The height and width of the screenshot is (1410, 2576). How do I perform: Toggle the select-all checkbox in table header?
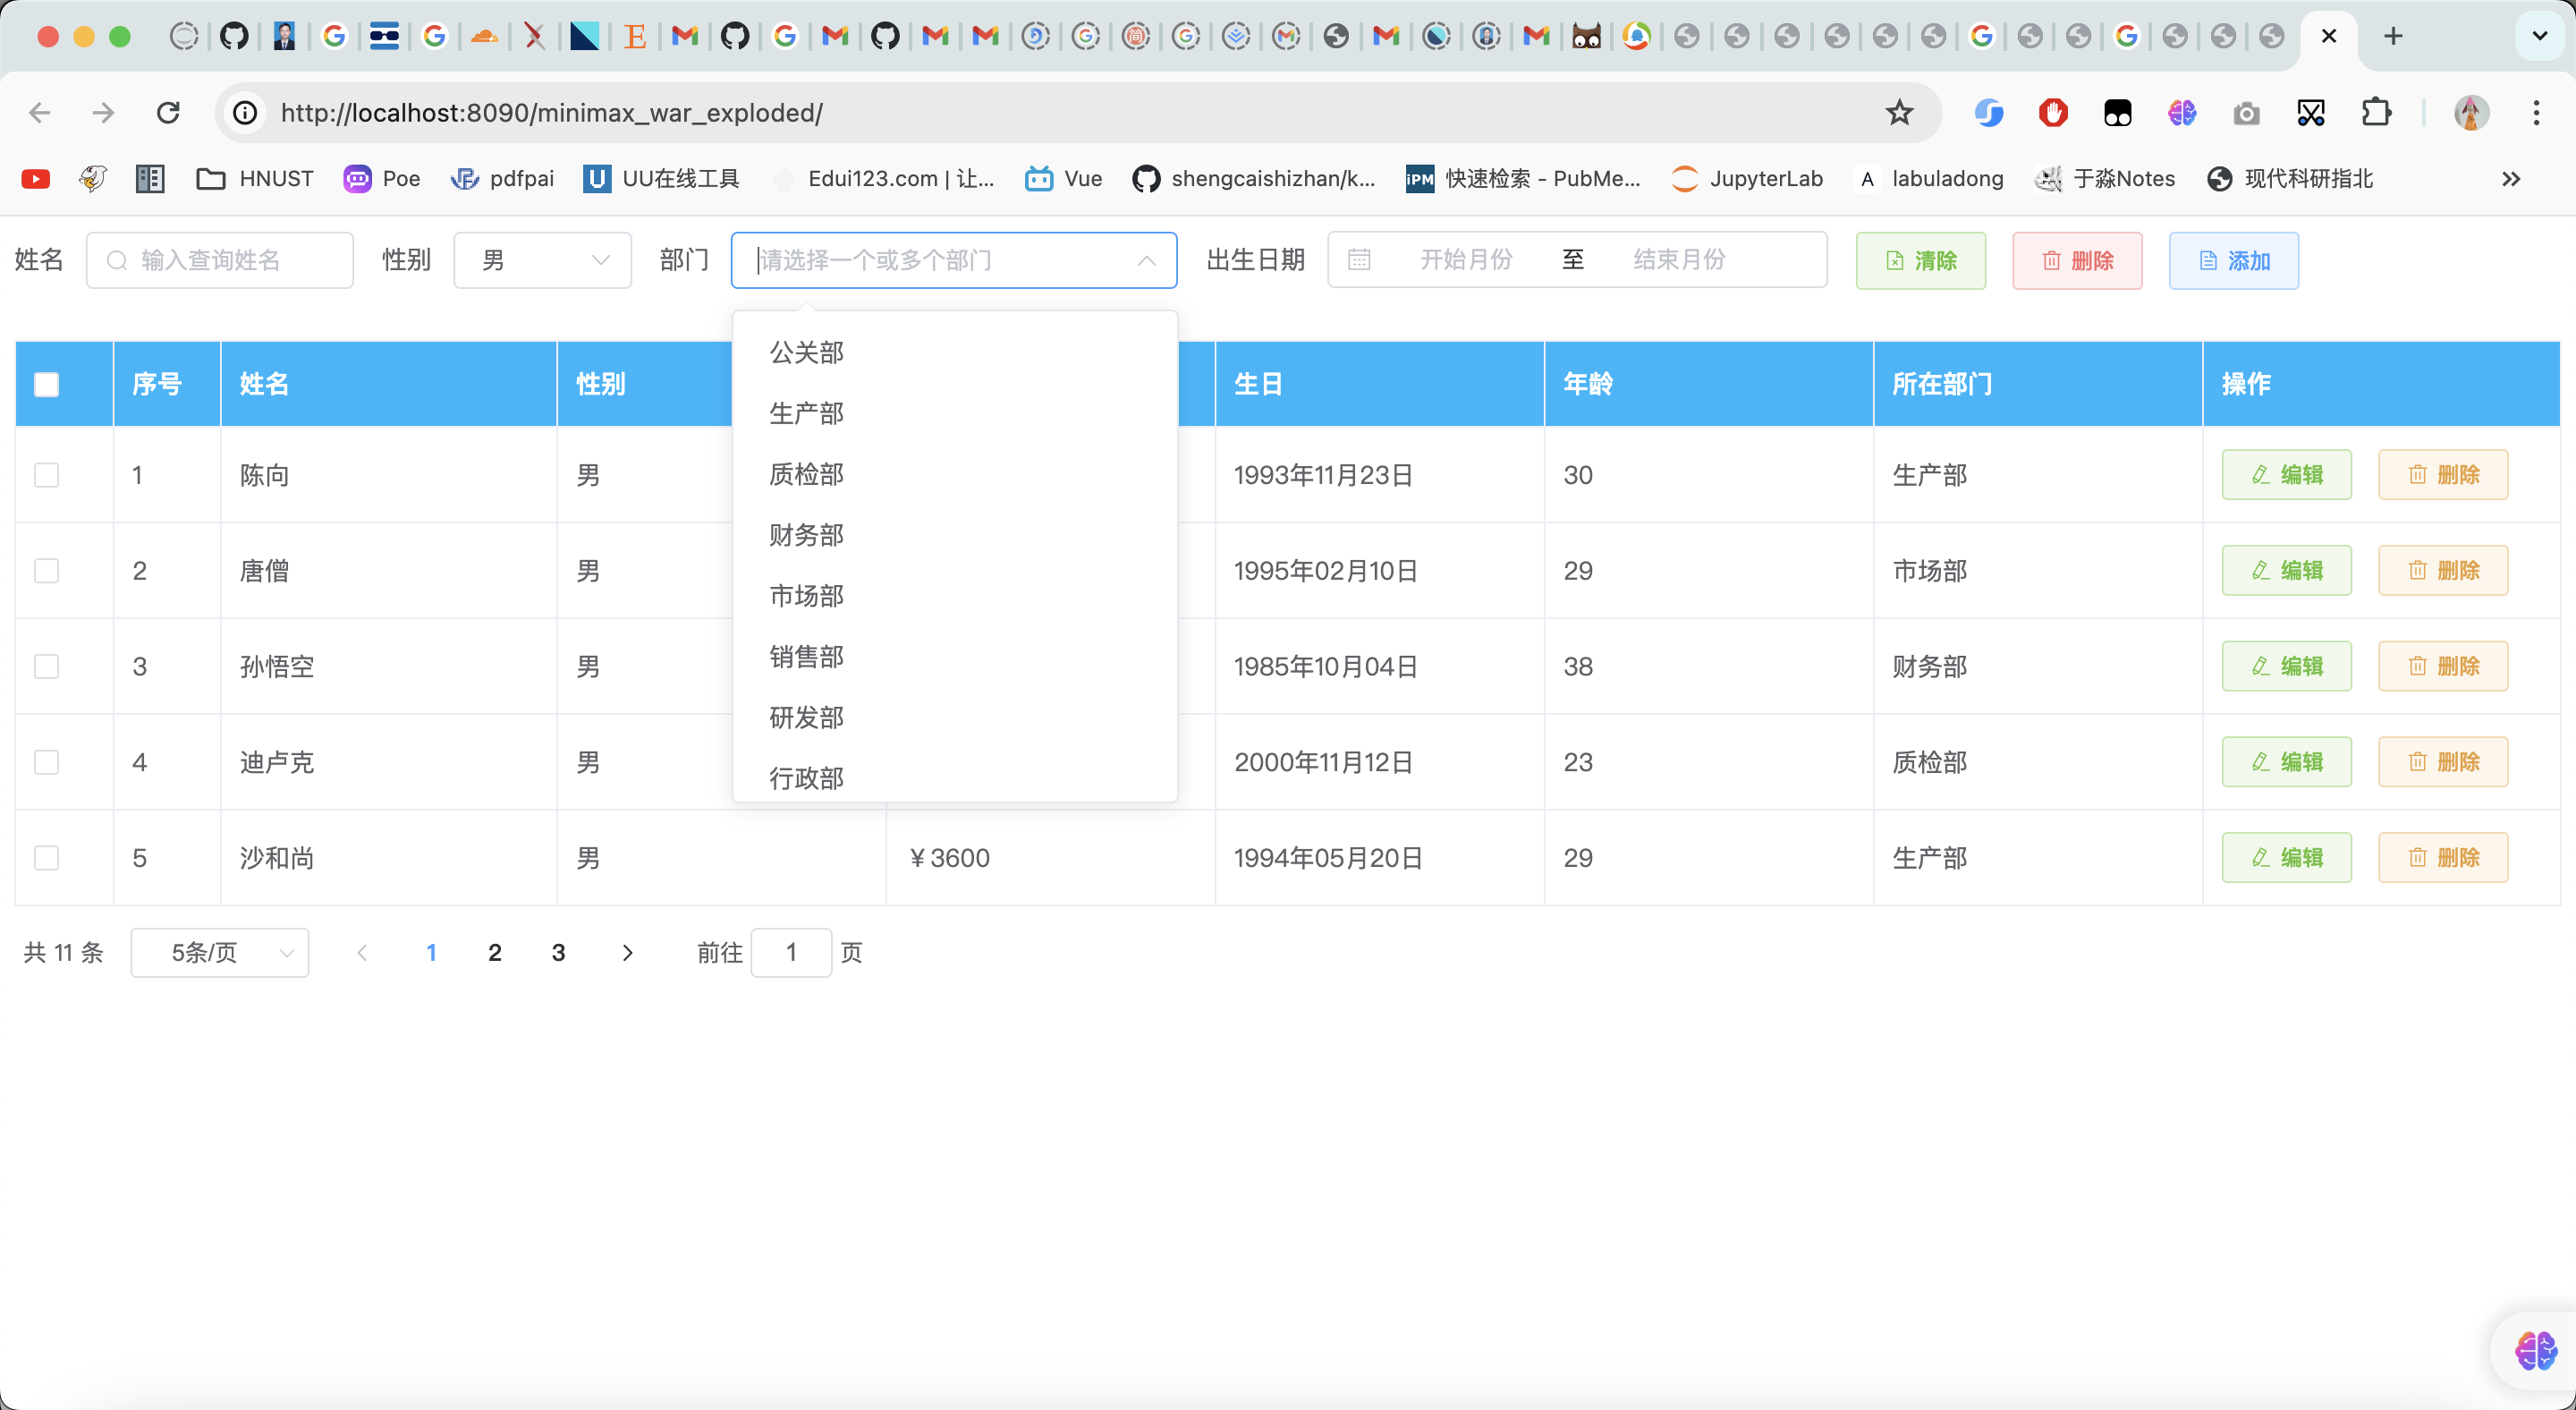coord(47,384)
